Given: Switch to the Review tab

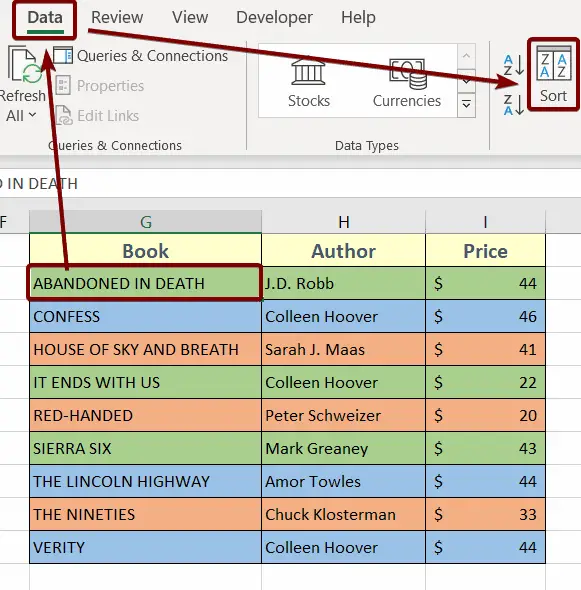Looking at the screenshot, I should 117,17.
